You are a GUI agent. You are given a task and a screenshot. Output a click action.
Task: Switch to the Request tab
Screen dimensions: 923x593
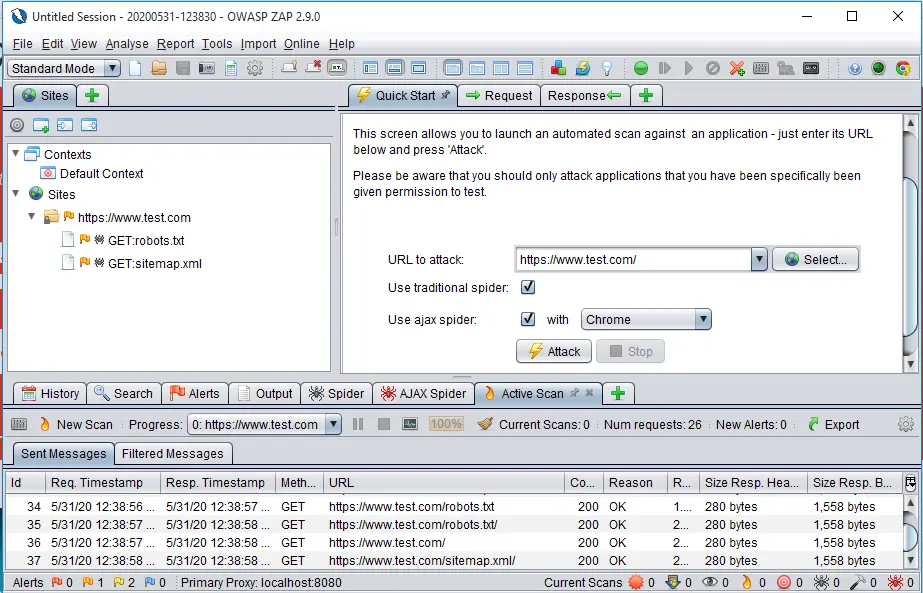click(499, 95)
